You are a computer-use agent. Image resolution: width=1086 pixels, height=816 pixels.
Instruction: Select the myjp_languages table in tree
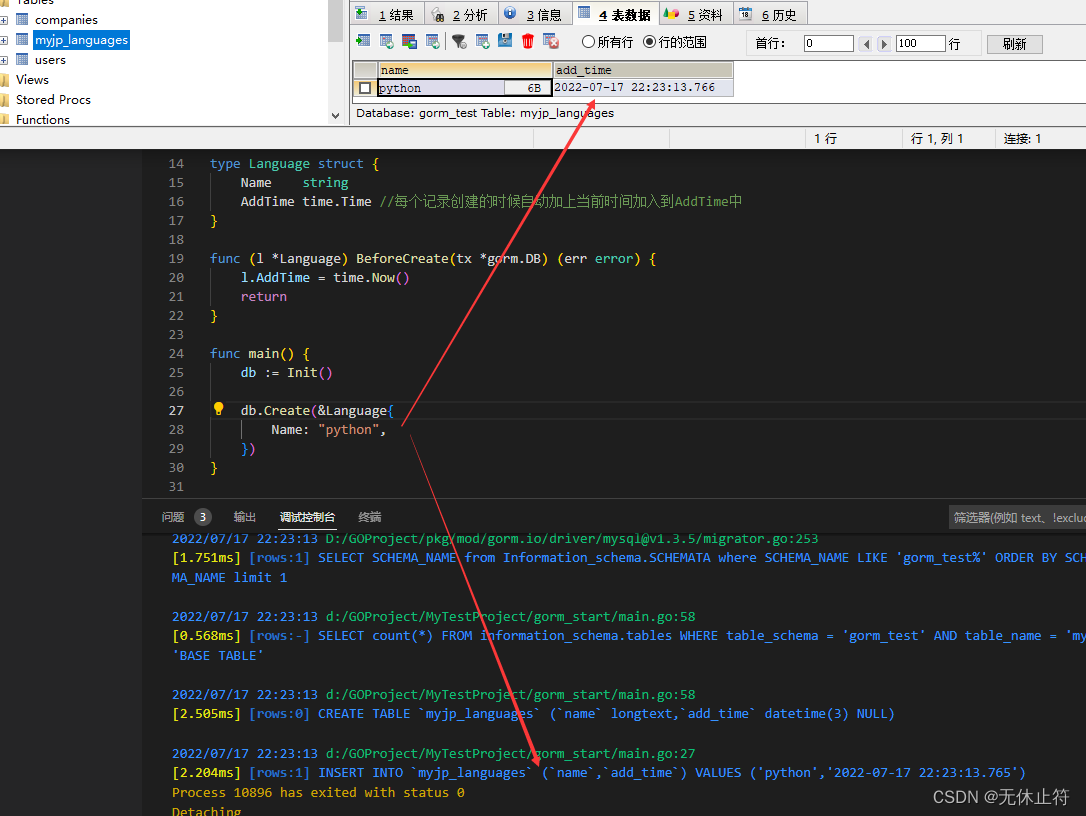click(82, 40)
